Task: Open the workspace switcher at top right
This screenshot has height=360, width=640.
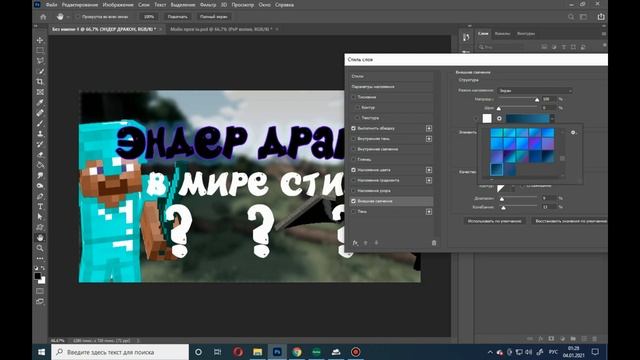Action: [583, 17]
